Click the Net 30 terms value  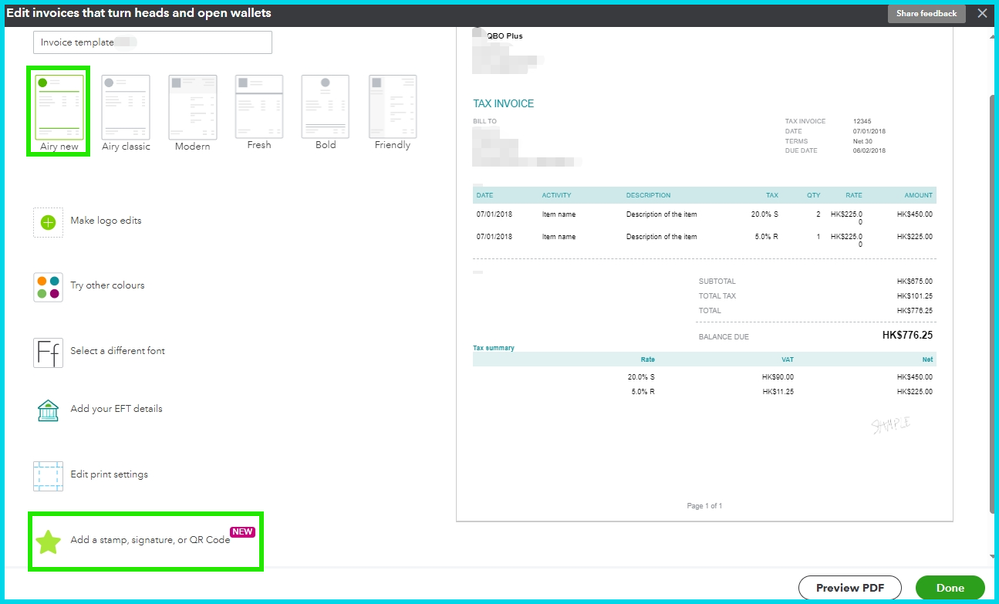(x=863, y=141)
